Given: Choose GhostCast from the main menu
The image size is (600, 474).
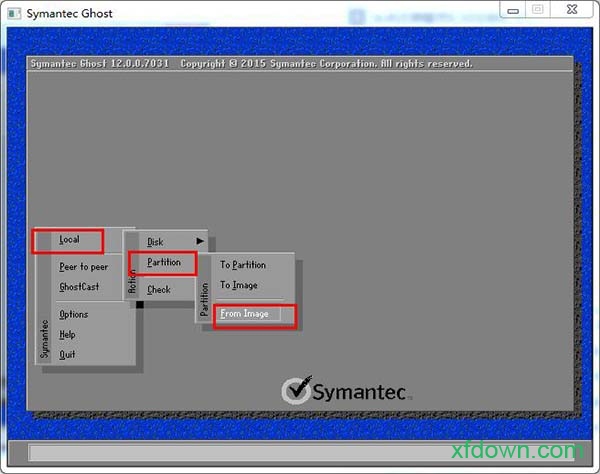Looking at the screenshot, I should (79, 287).
